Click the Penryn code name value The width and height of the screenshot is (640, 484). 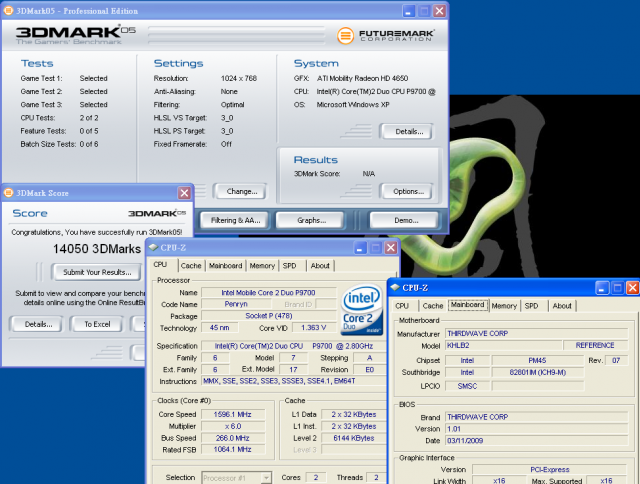coord(236,304)
